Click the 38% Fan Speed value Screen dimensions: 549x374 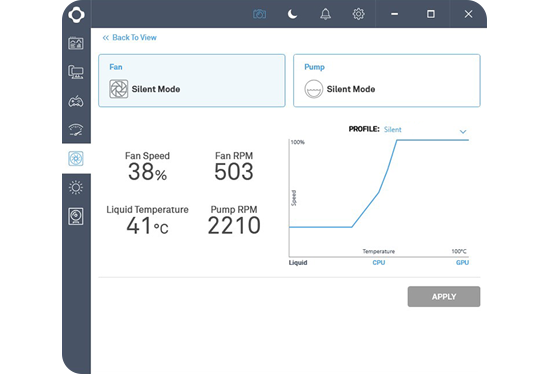click(x=147, y=172)
